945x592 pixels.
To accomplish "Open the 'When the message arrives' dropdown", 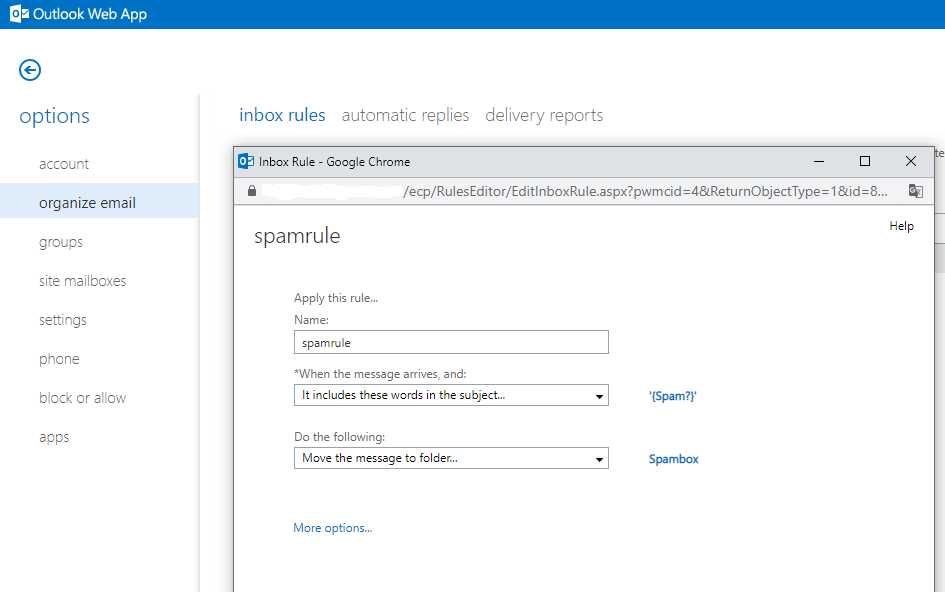I will 451,395.
